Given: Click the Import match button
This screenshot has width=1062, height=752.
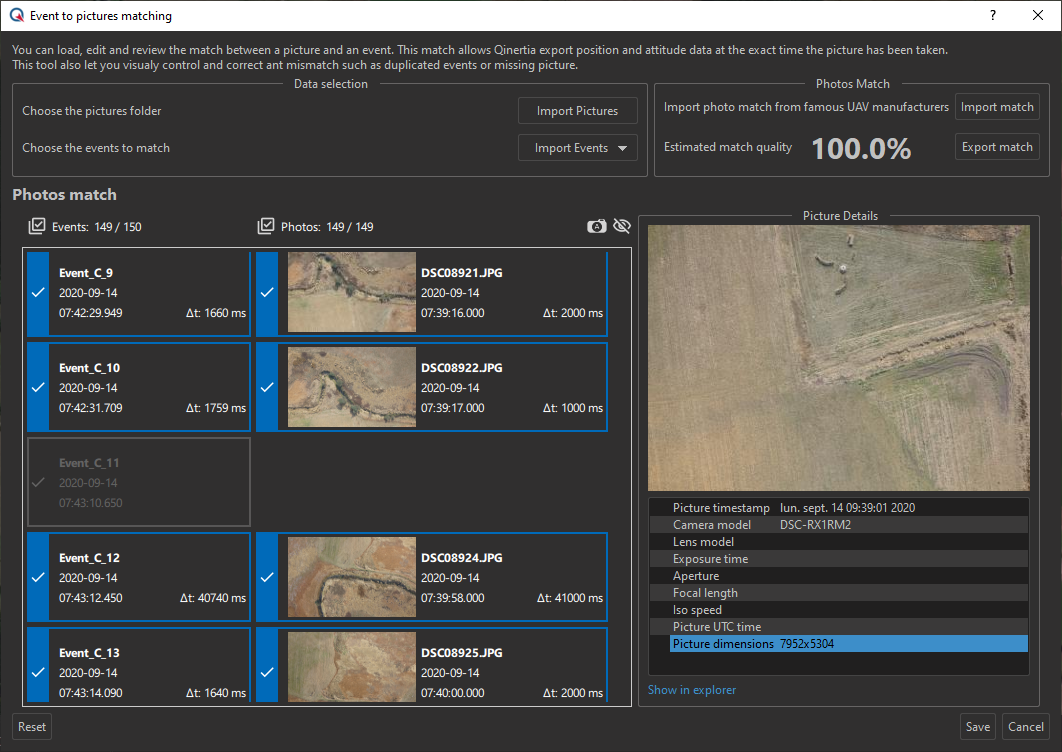Looking at the screenshot, I should tap(997, 107).
